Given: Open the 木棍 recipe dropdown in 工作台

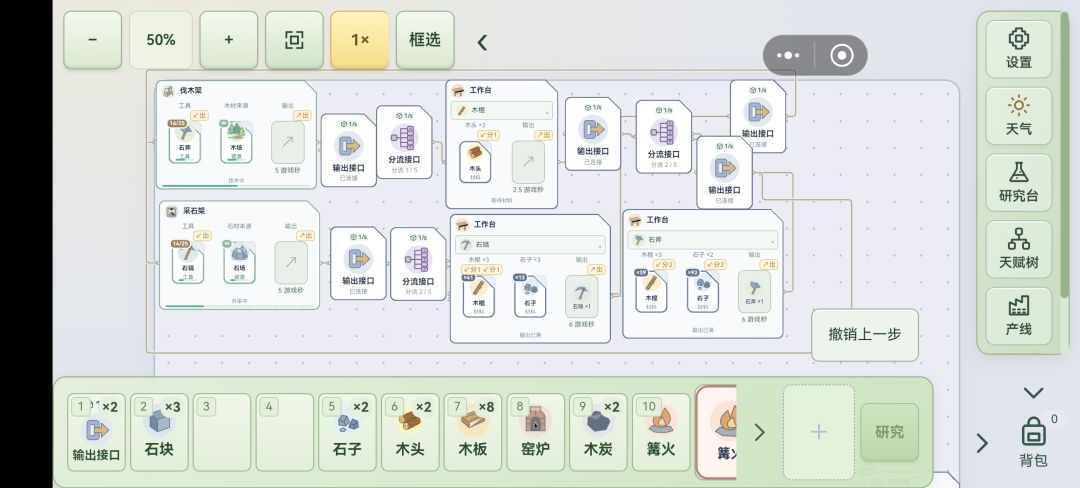Looking at the screenshot, I should [x=501, y=110].
